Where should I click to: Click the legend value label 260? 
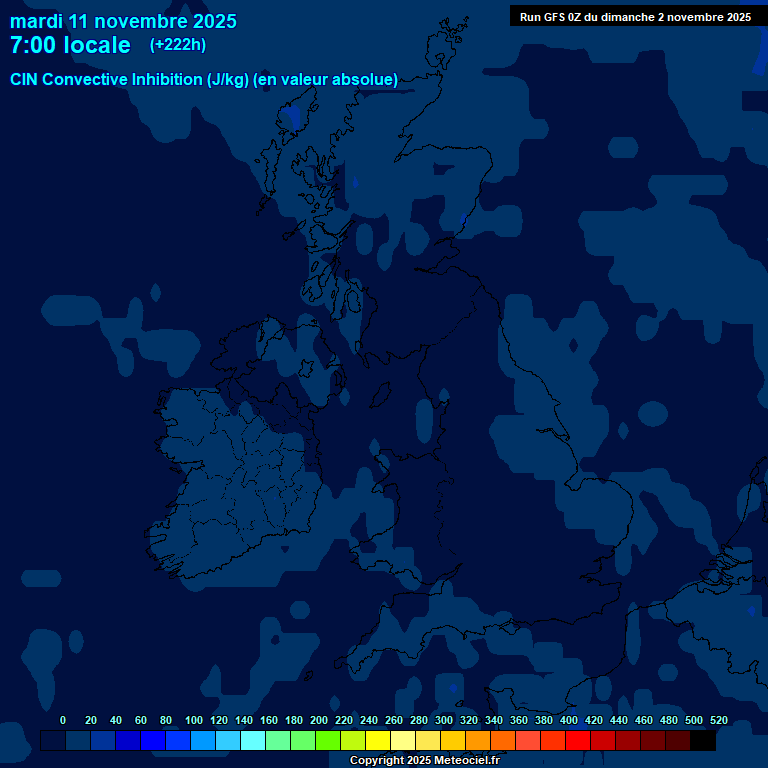tap(394, 720)
